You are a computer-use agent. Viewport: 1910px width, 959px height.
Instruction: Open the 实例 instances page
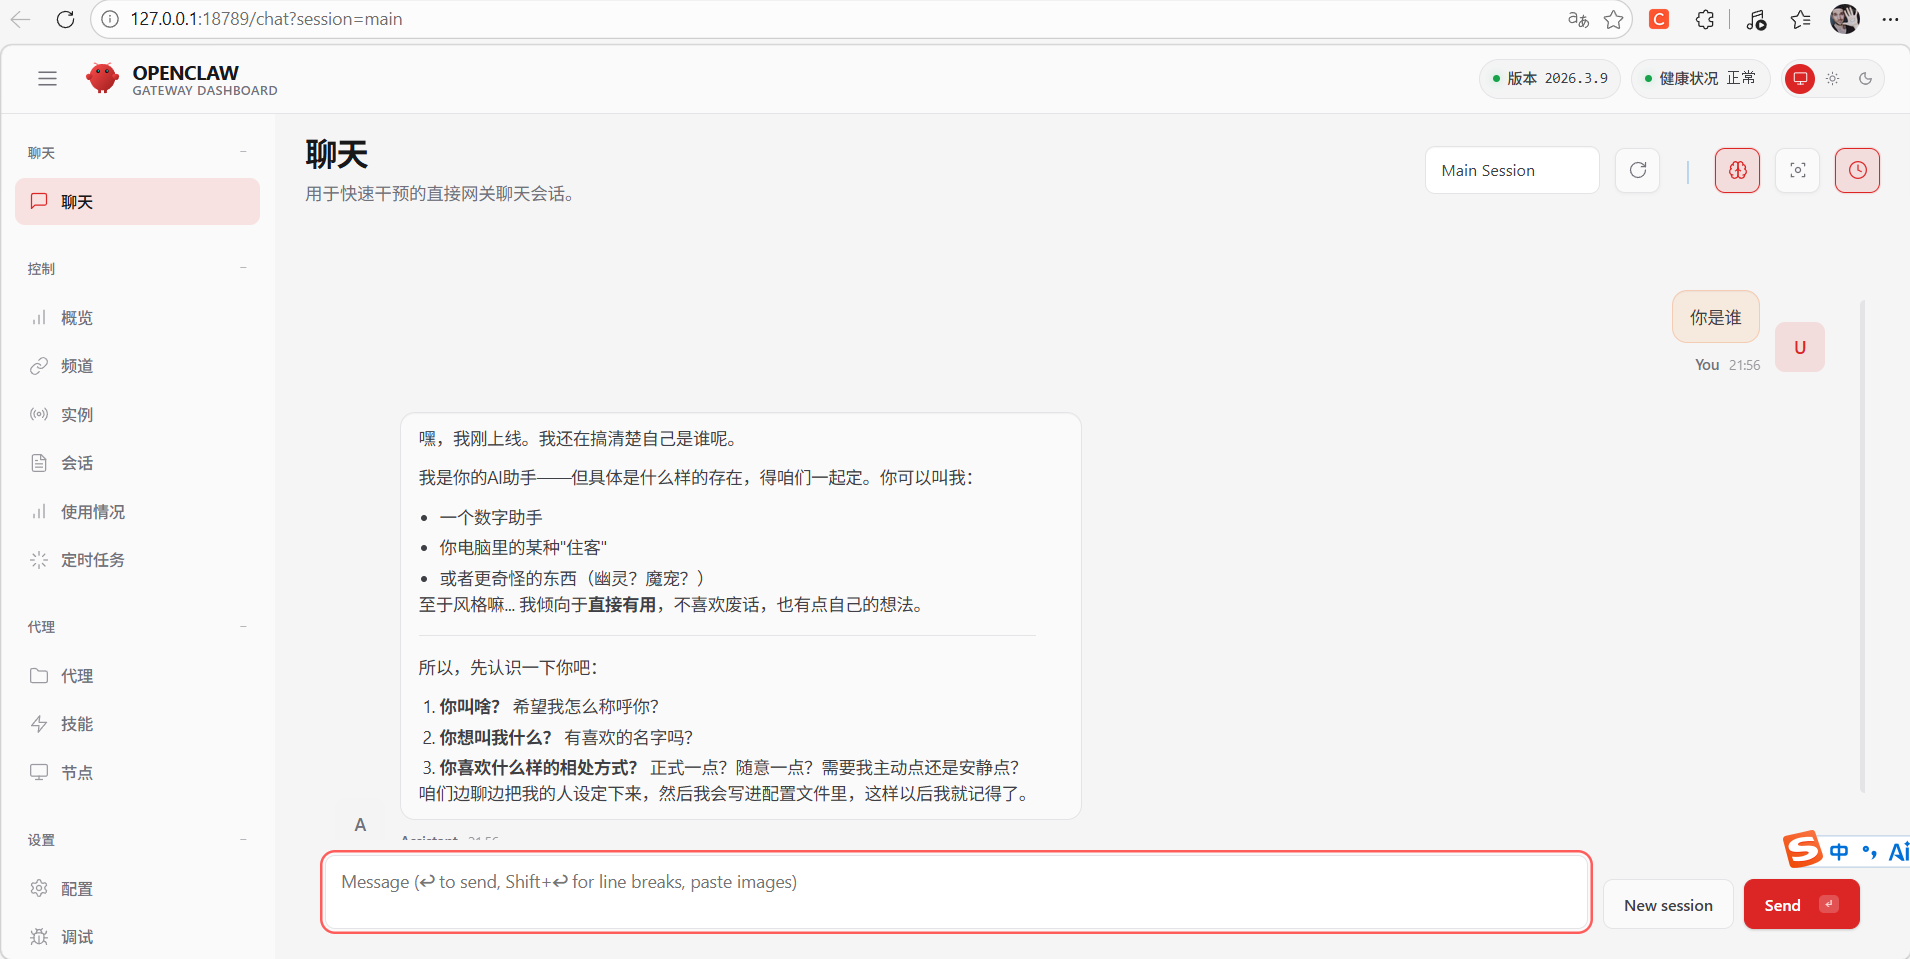click(x=137, y=415)
